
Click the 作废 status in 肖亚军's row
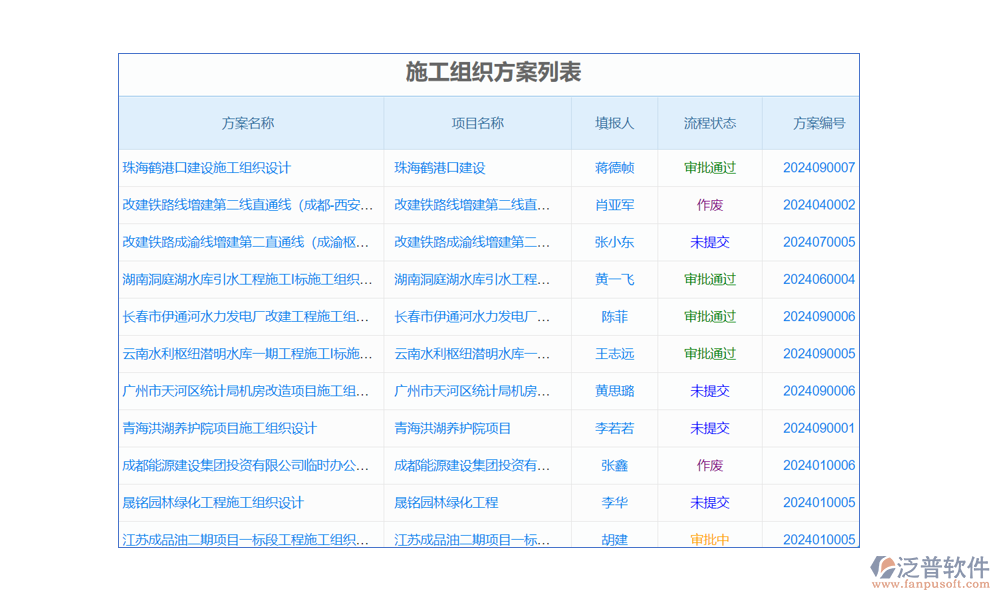point(710,205)
